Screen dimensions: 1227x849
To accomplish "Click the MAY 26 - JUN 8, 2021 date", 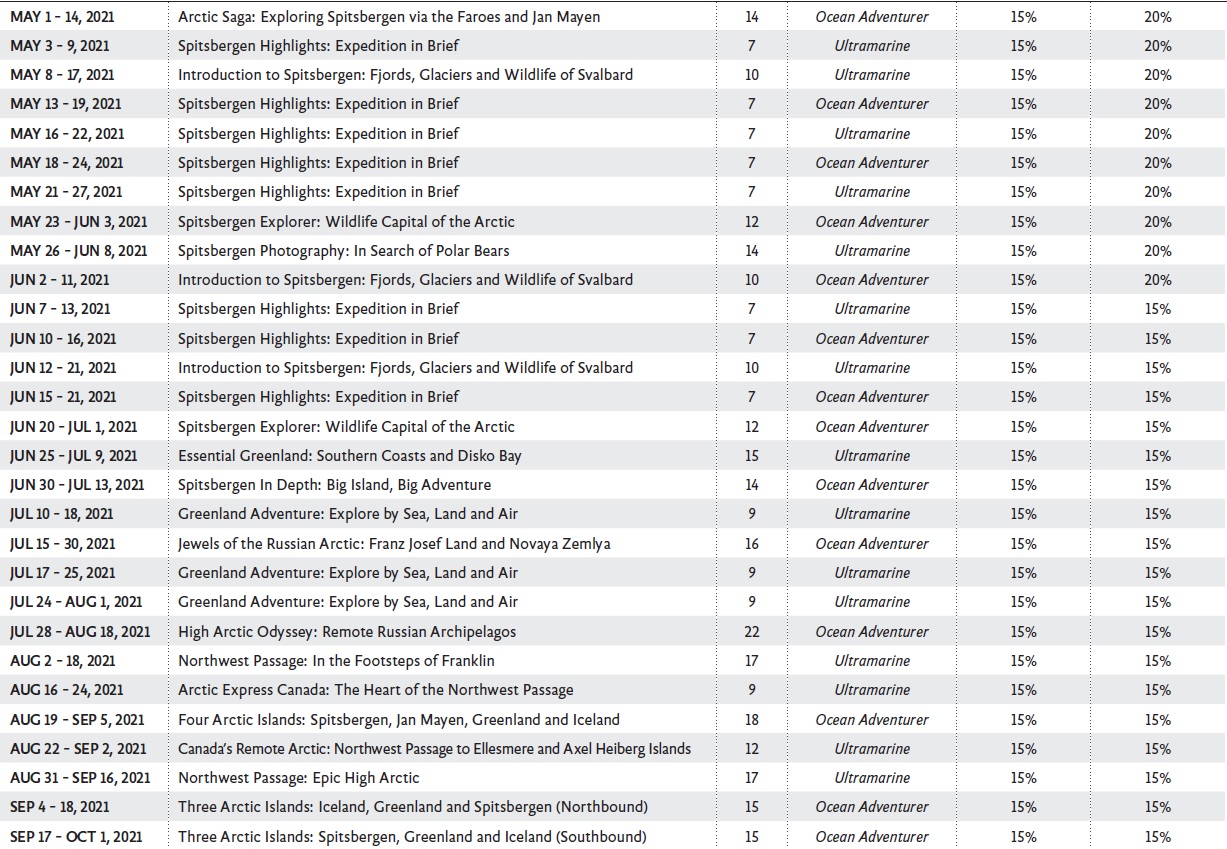I will tap(78, 251).
